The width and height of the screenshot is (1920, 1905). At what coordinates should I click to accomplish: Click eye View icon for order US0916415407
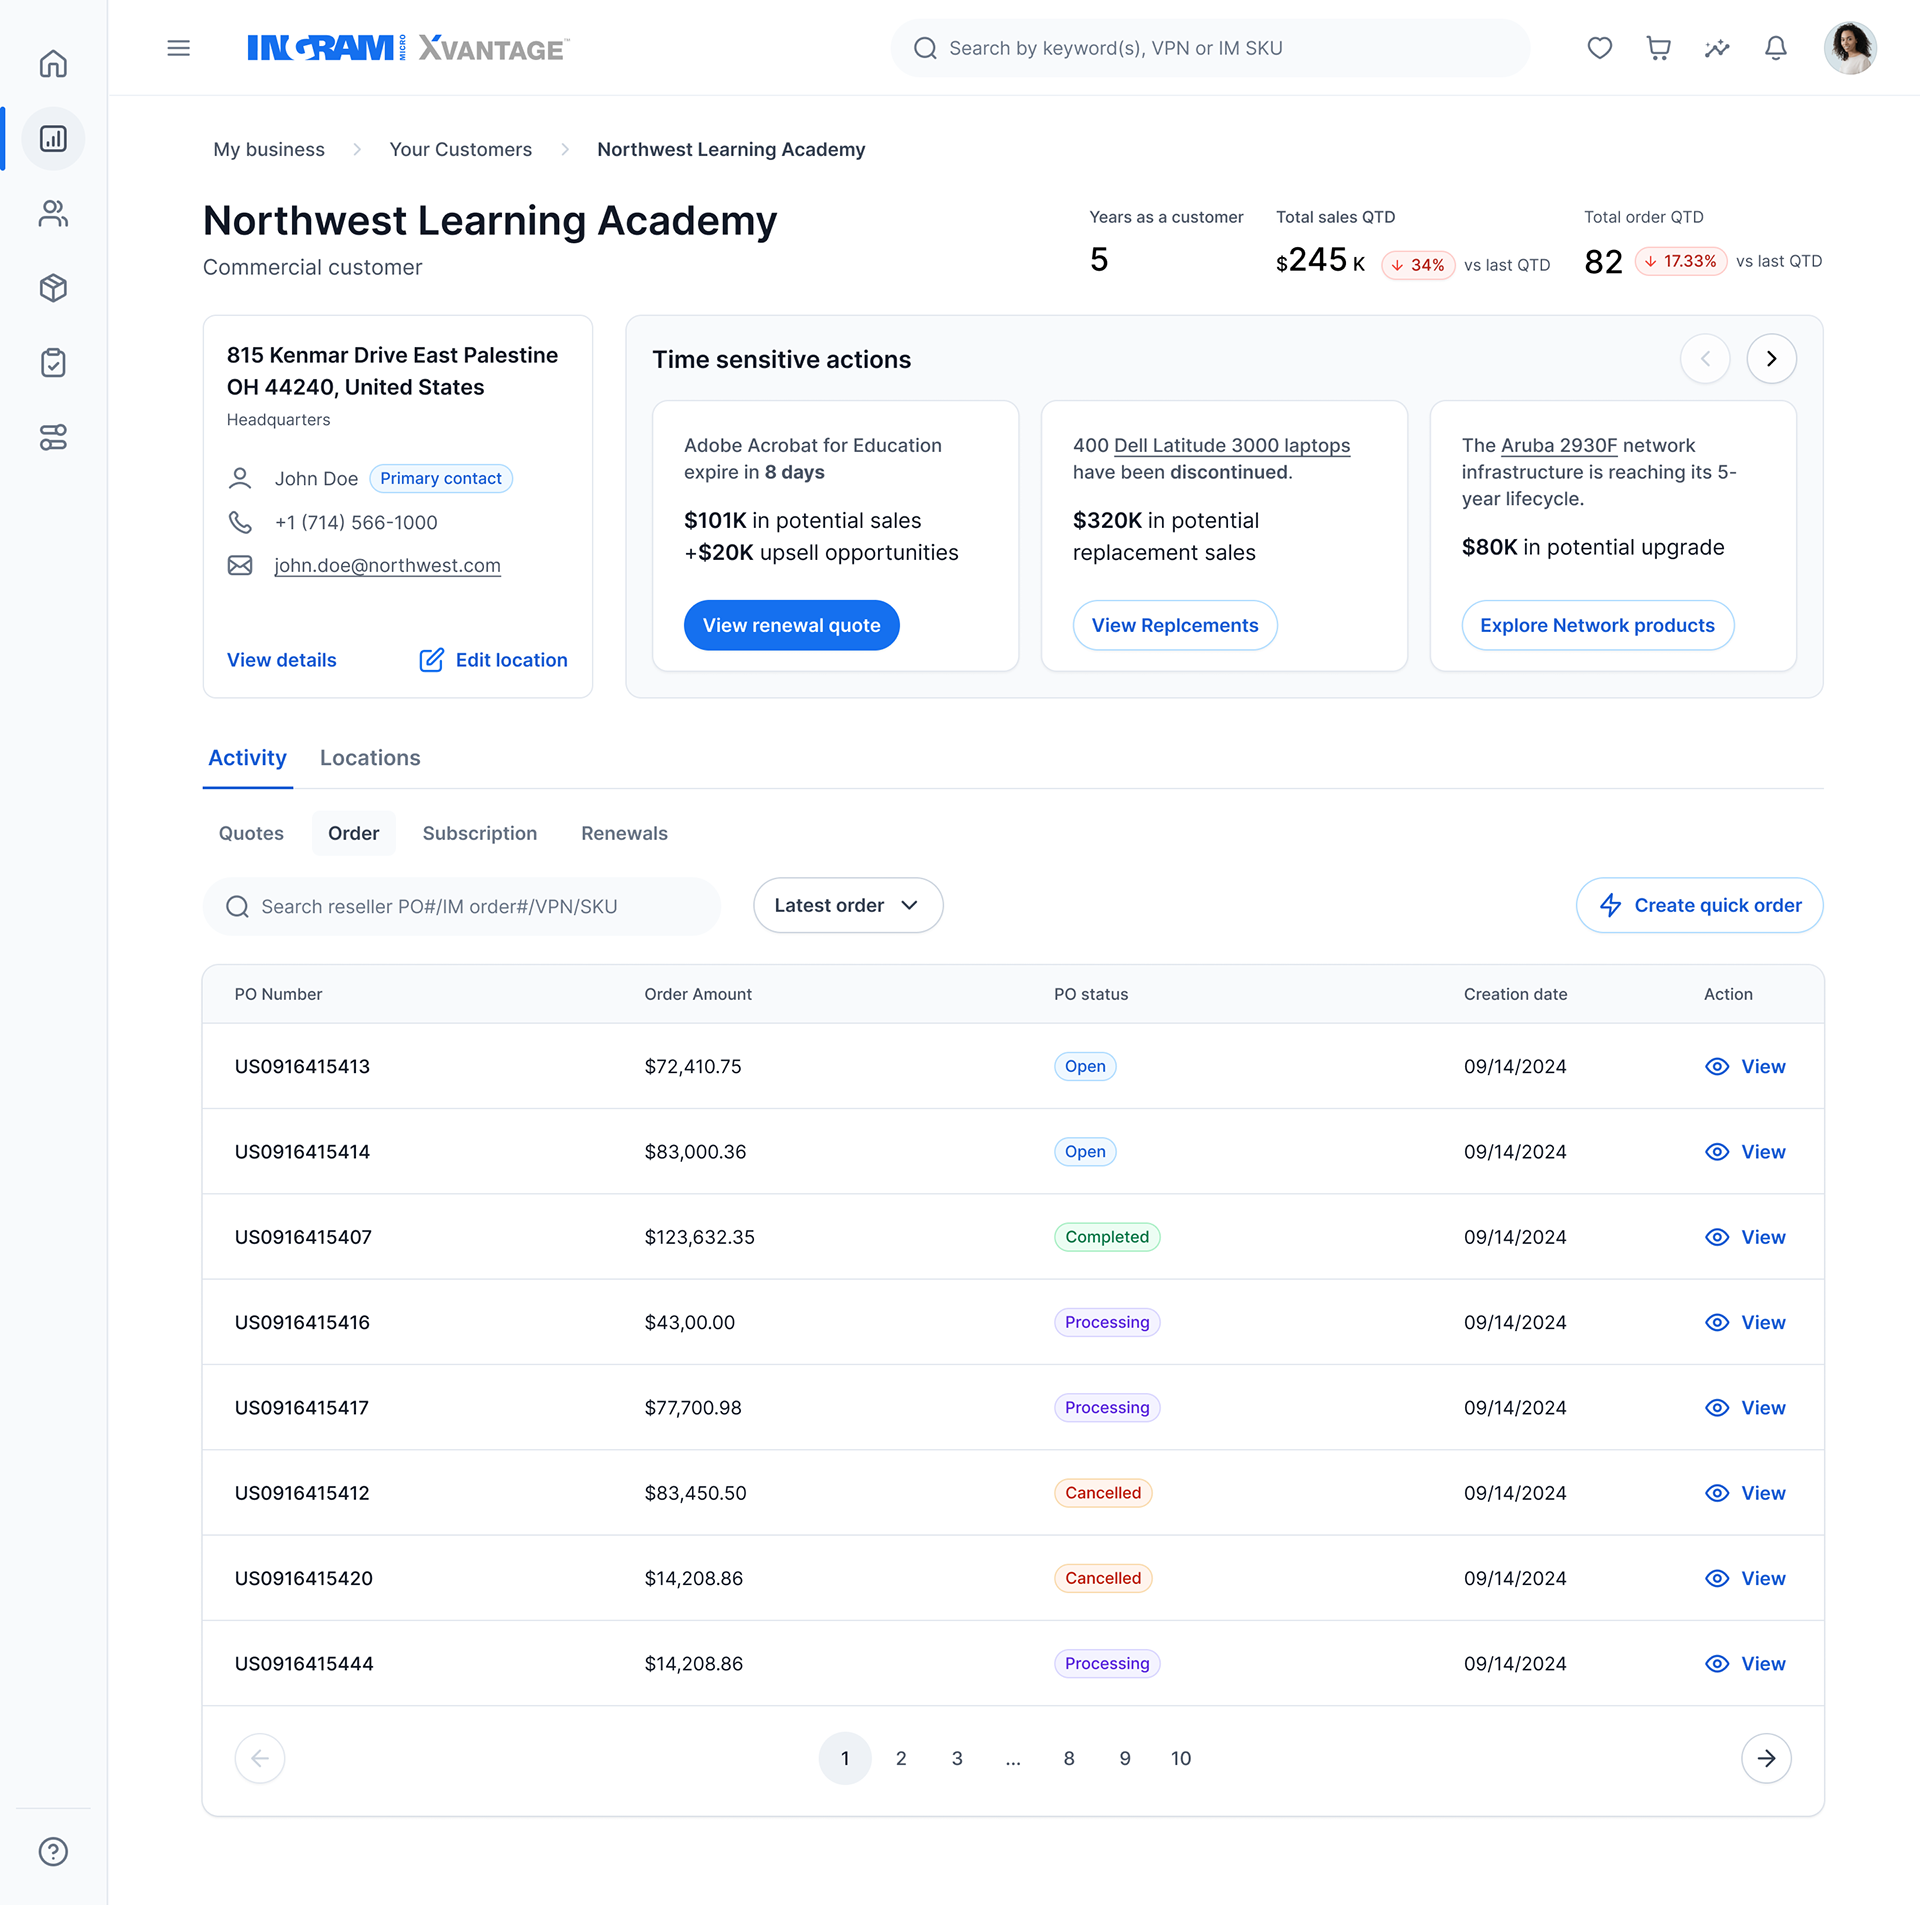tap(1716, 1237)
